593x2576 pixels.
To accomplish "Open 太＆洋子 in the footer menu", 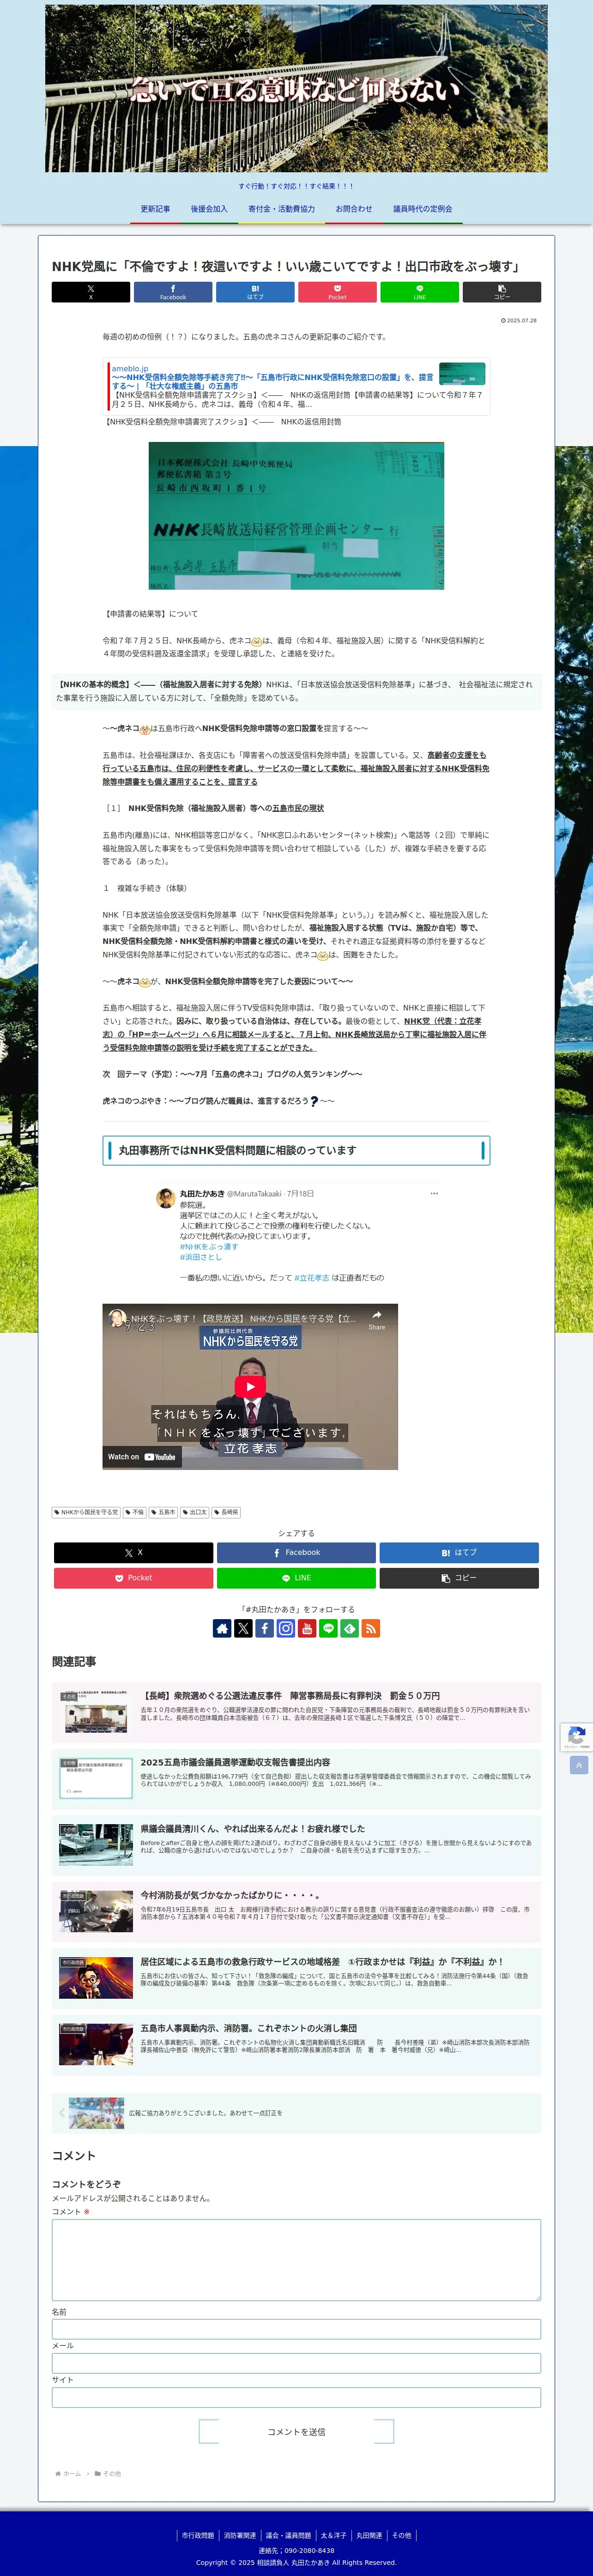I will pos(333,2535).
